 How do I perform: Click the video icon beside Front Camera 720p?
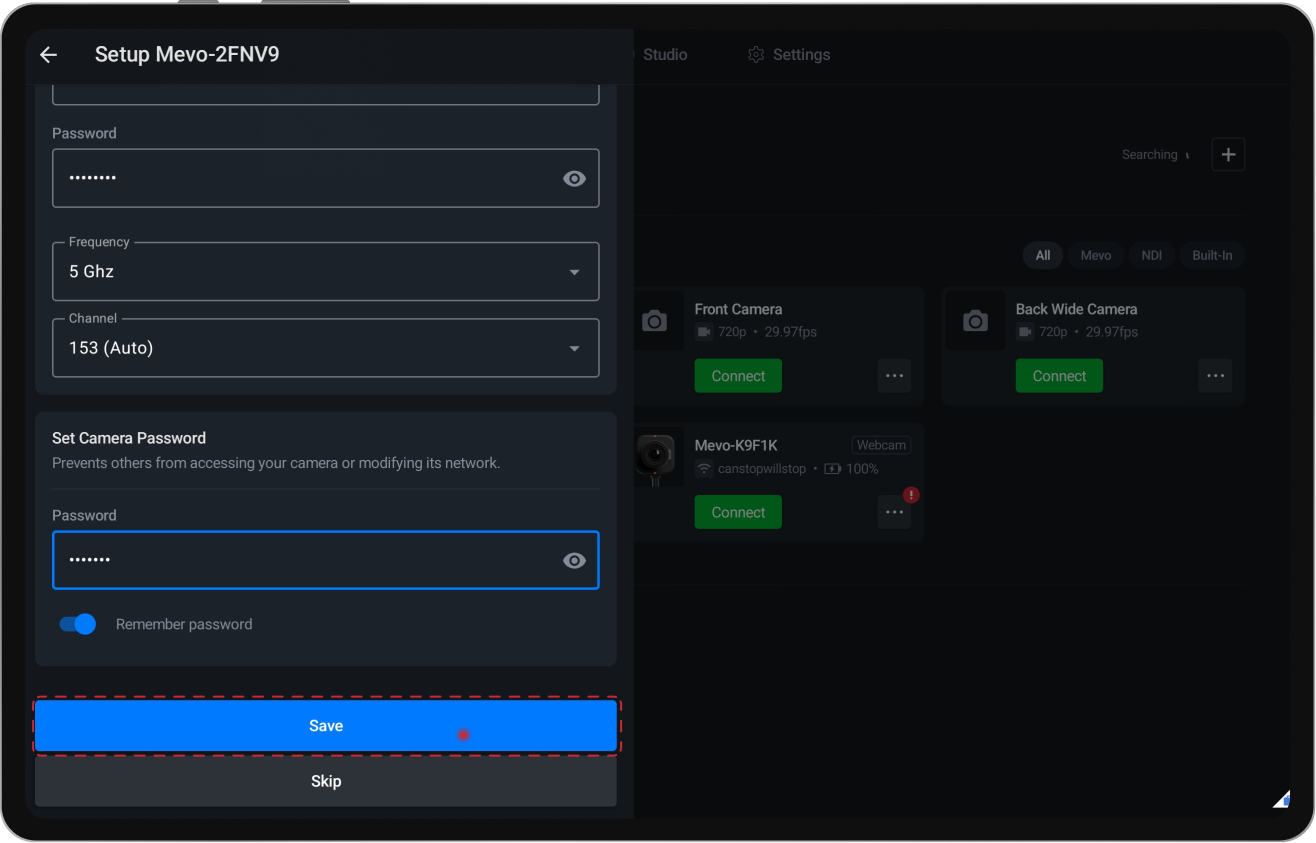(x=704, y=332)
